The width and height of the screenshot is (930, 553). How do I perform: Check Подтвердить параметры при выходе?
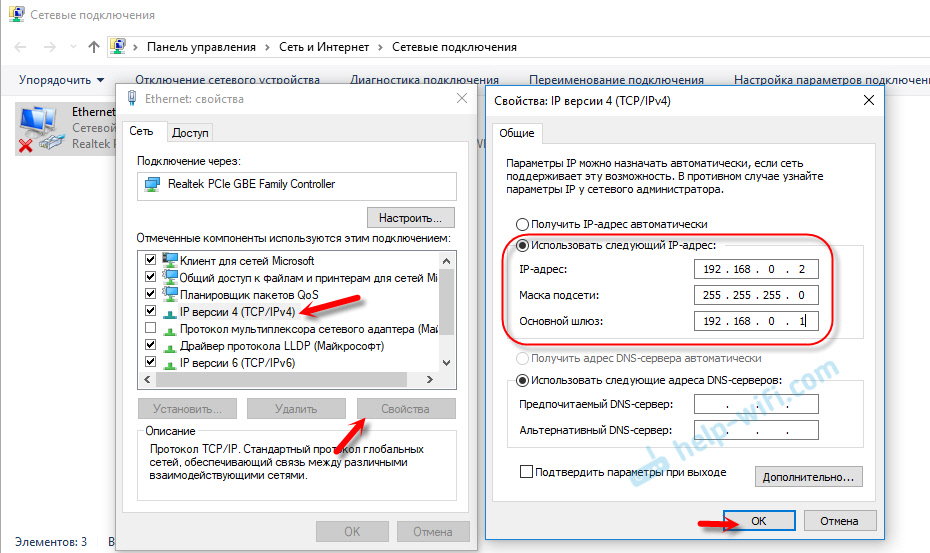click(x=526, y=472)
